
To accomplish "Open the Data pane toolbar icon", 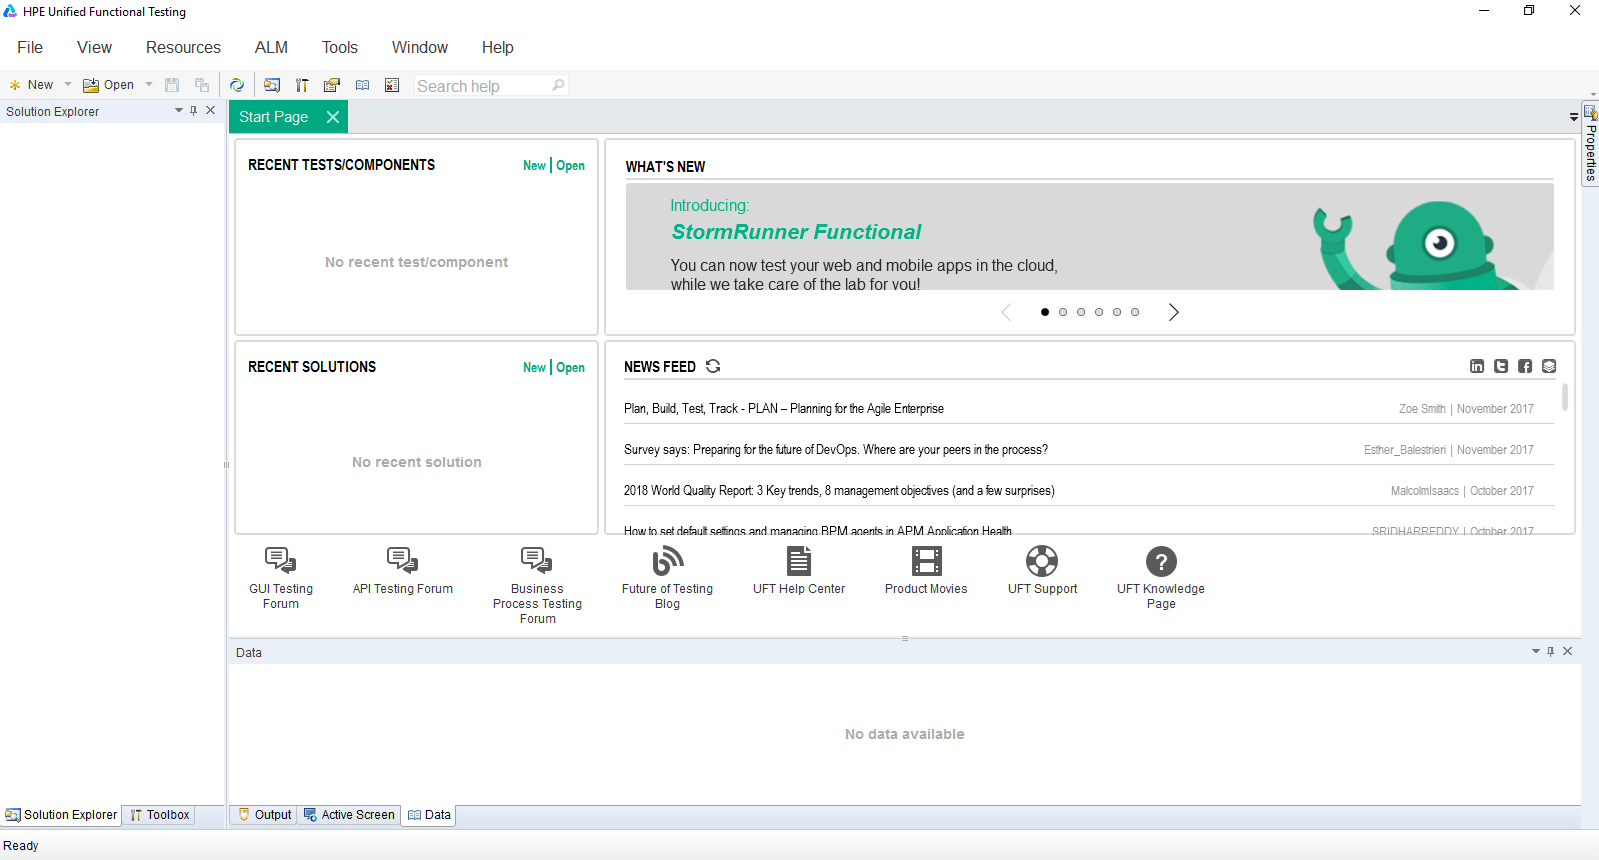I will point(362,86).
